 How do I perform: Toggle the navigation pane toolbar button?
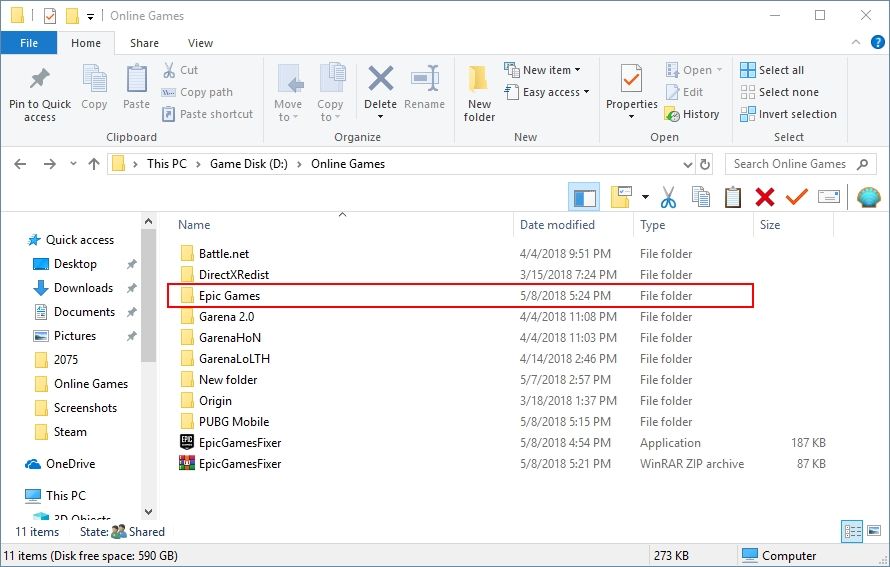point(584,198)
